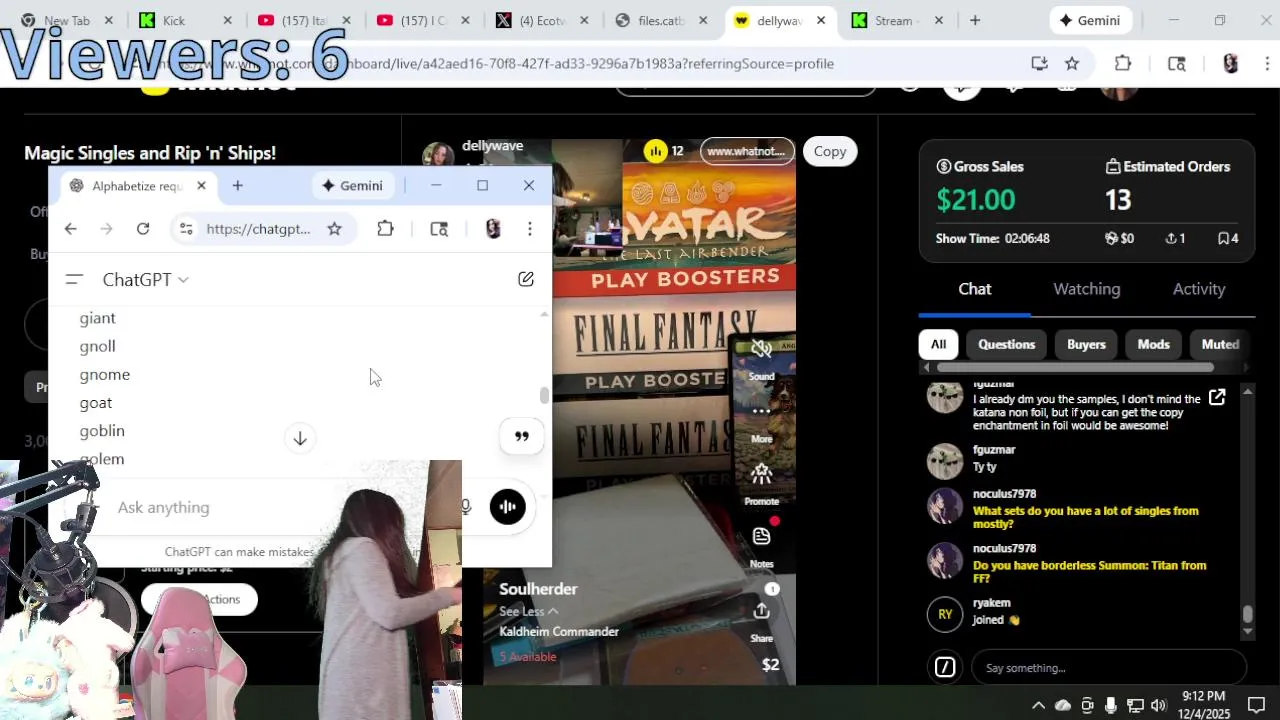1280x720 pixels.
Task: Switch to the Watching tab
Action: tap(1086, 289)
